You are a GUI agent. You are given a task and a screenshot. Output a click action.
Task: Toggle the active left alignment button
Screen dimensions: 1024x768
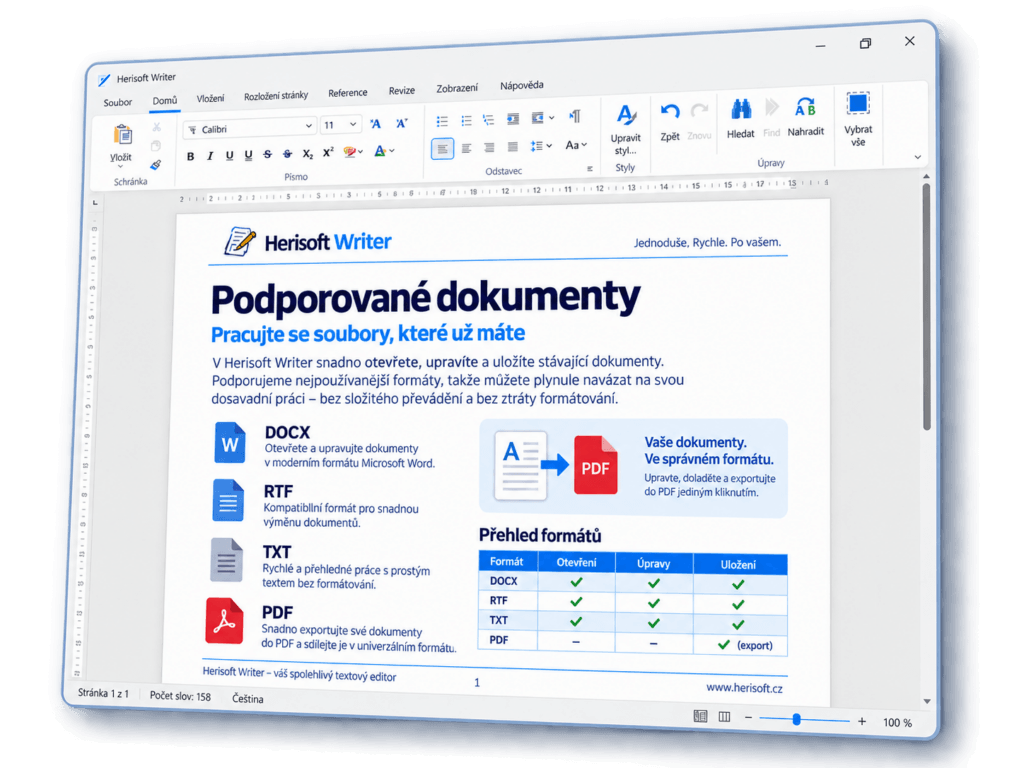[442, 149]
